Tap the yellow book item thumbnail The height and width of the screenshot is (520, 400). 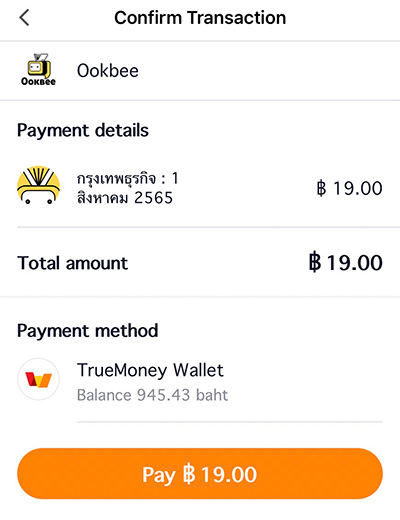pyautogui.click(x=38, y=185)
